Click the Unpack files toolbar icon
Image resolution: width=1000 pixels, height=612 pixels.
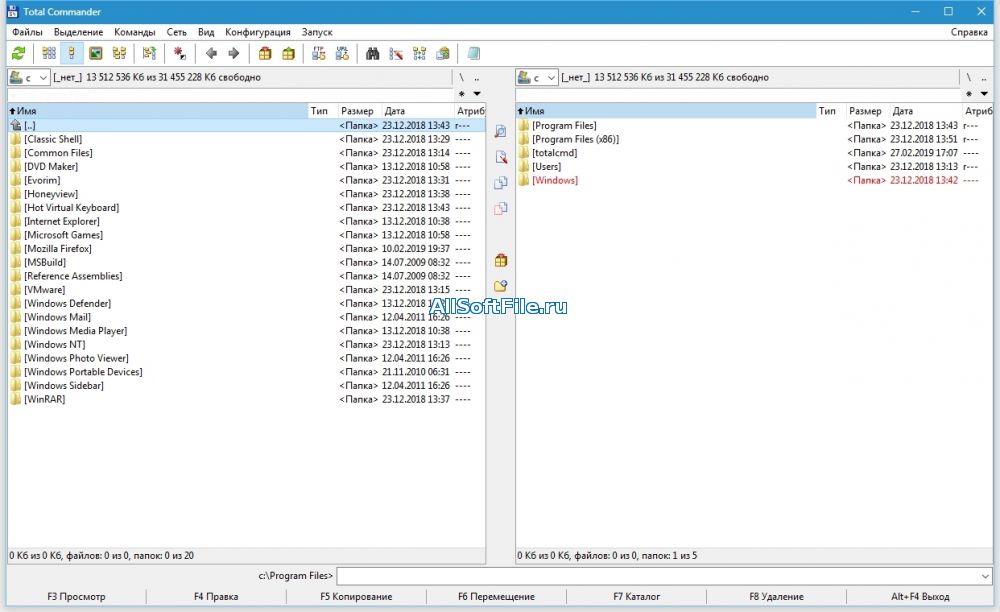point(288,54)
